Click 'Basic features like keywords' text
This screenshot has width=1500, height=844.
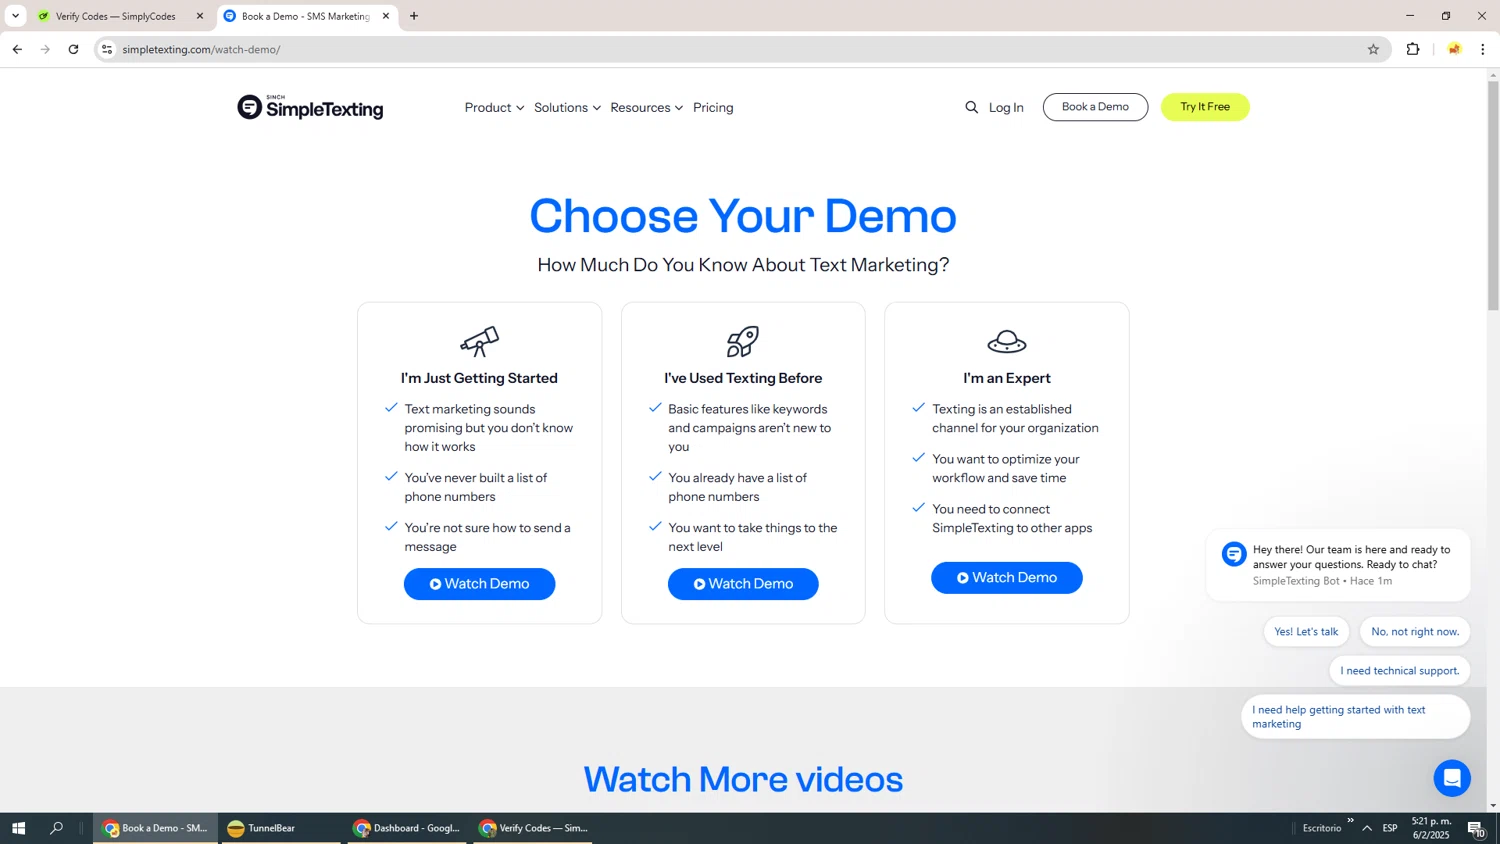750,428
